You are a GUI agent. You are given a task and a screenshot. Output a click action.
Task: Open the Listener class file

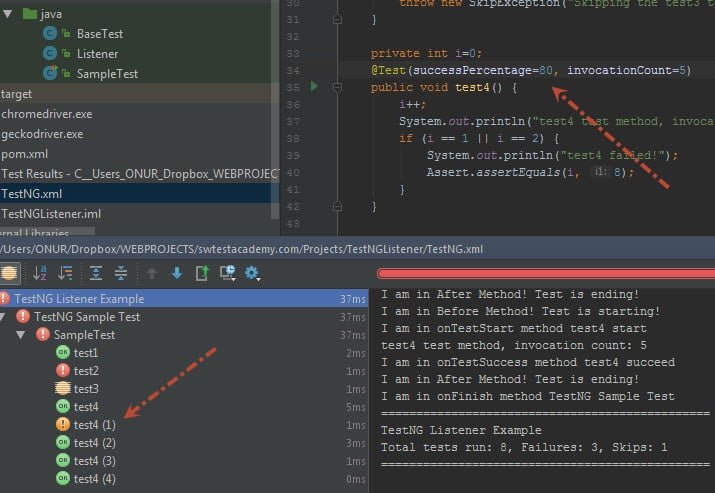tap(97, 54)
